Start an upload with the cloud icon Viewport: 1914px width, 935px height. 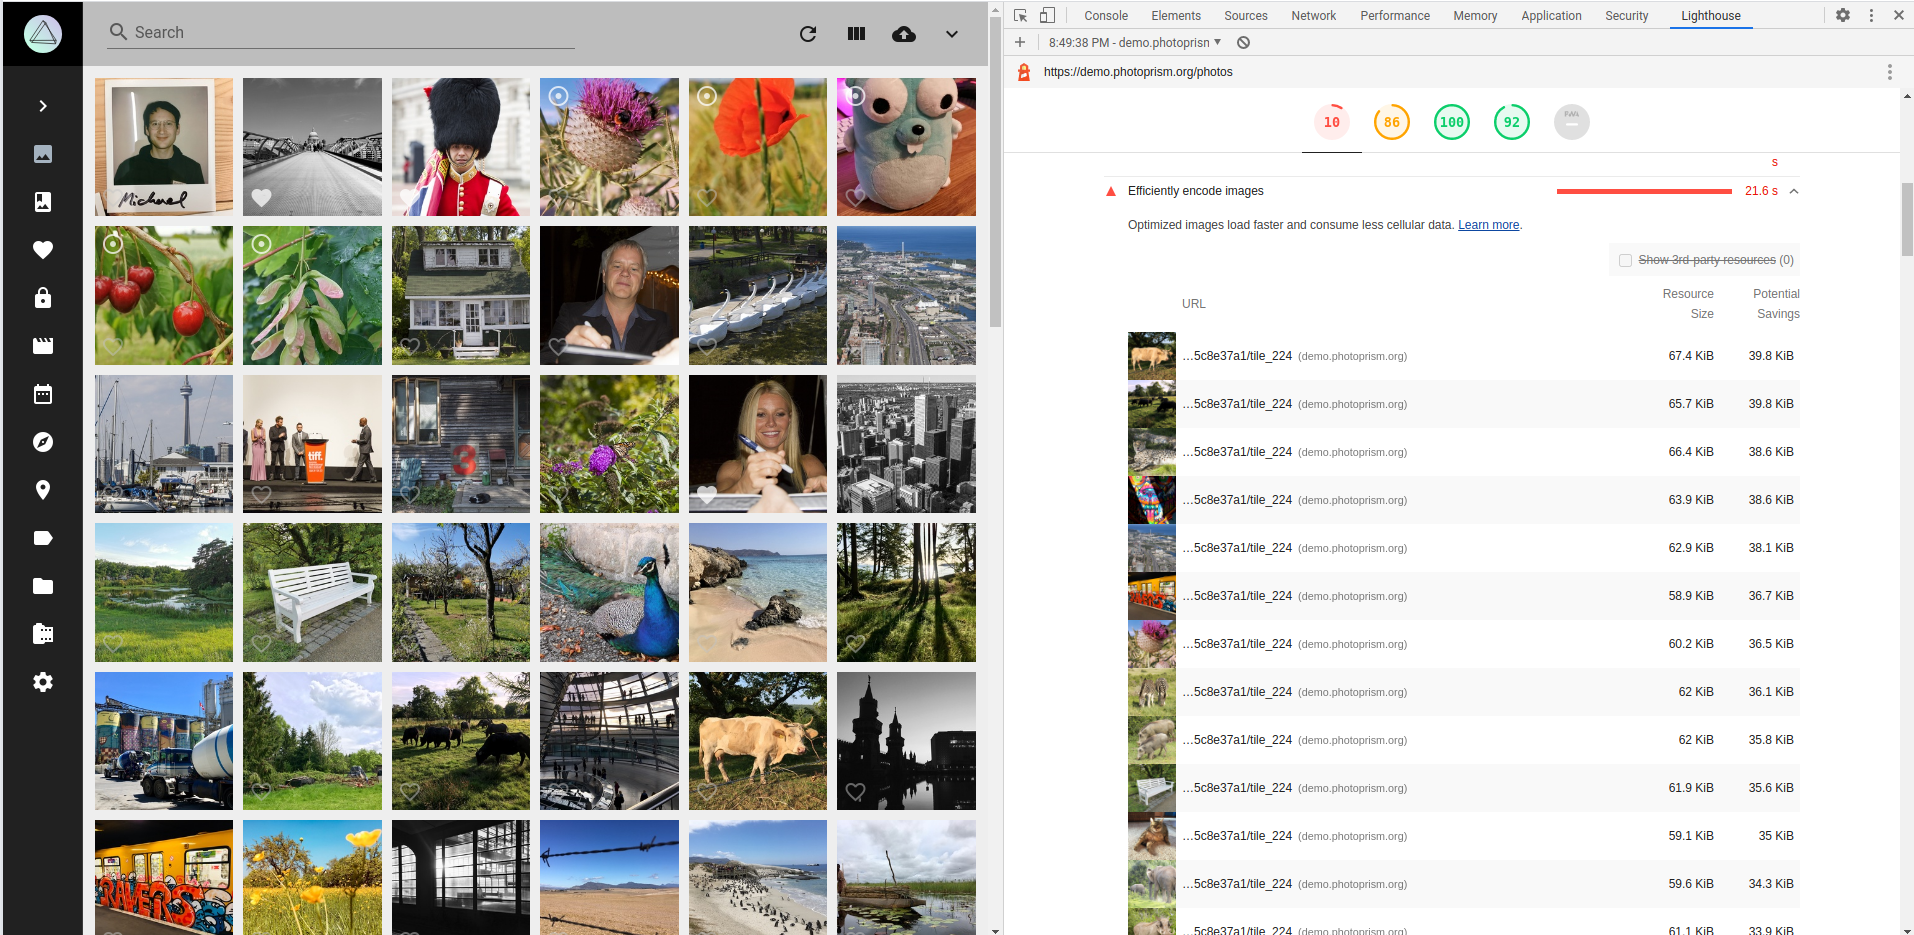pos(903,33)
